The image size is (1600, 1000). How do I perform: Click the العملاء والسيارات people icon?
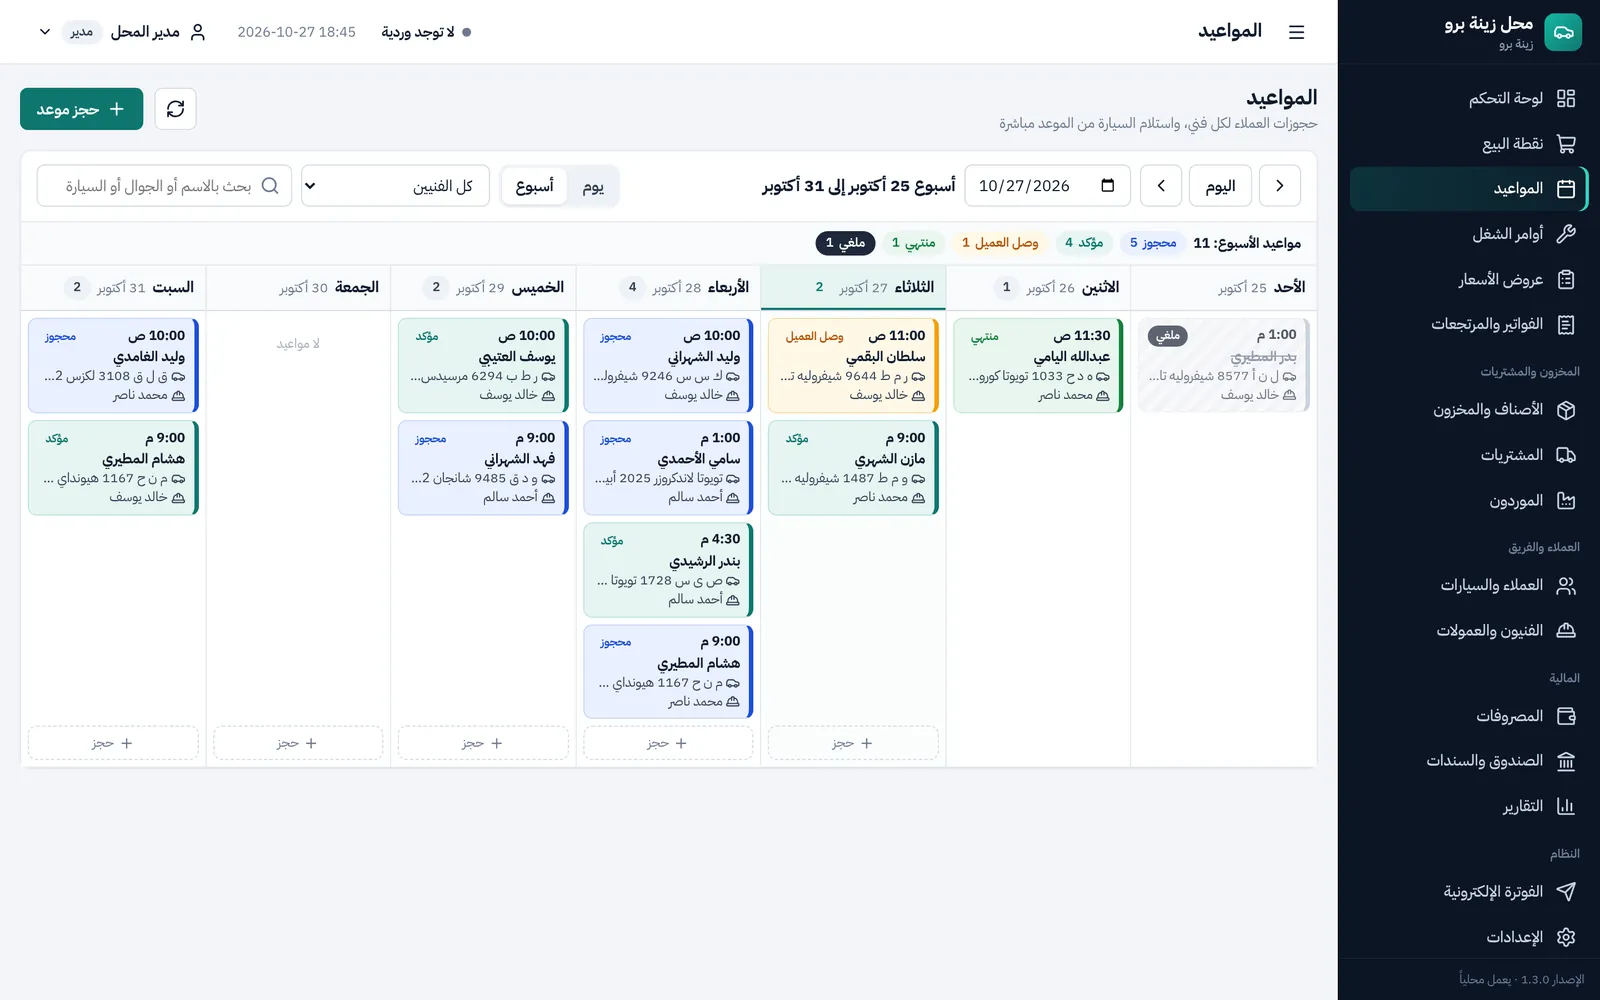(1566, 586)
